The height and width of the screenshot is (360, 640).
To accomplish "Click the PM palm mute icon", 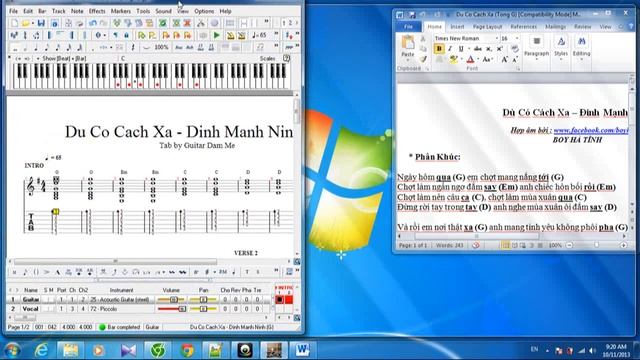I will (x=223, y=272).
